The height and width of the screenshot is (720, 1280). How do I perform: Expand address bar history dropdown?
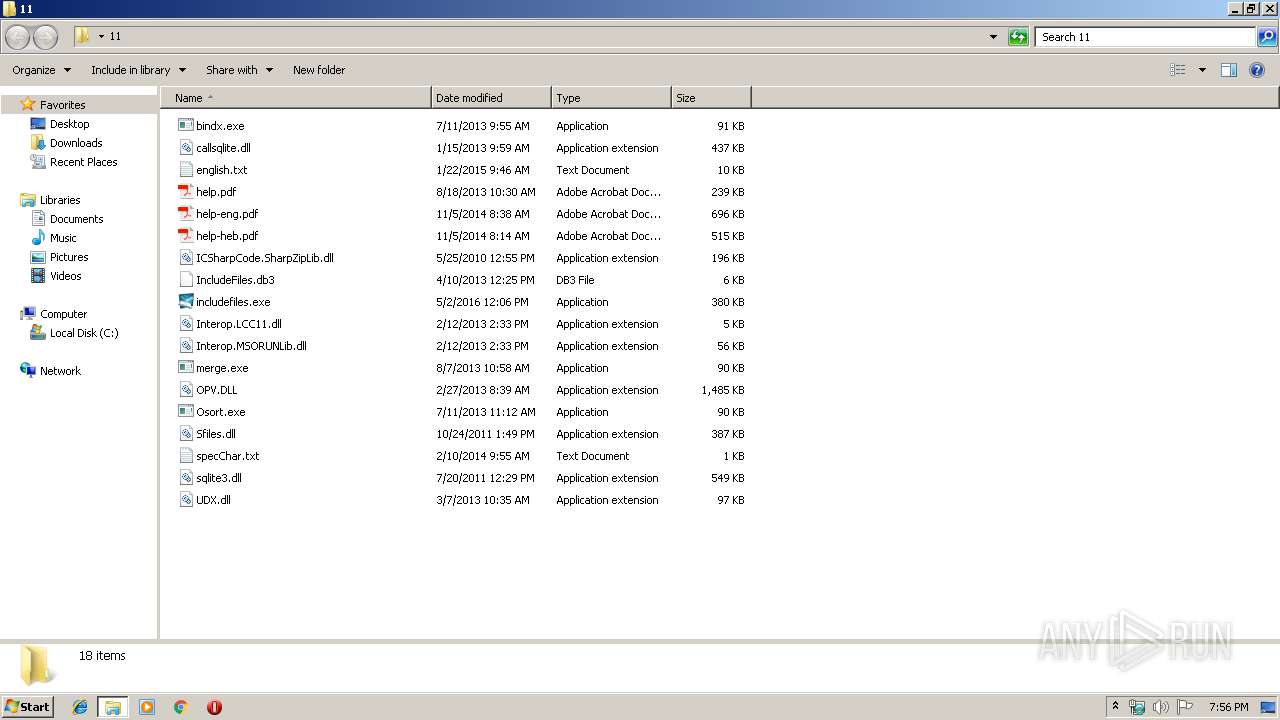tap(993, 37)
